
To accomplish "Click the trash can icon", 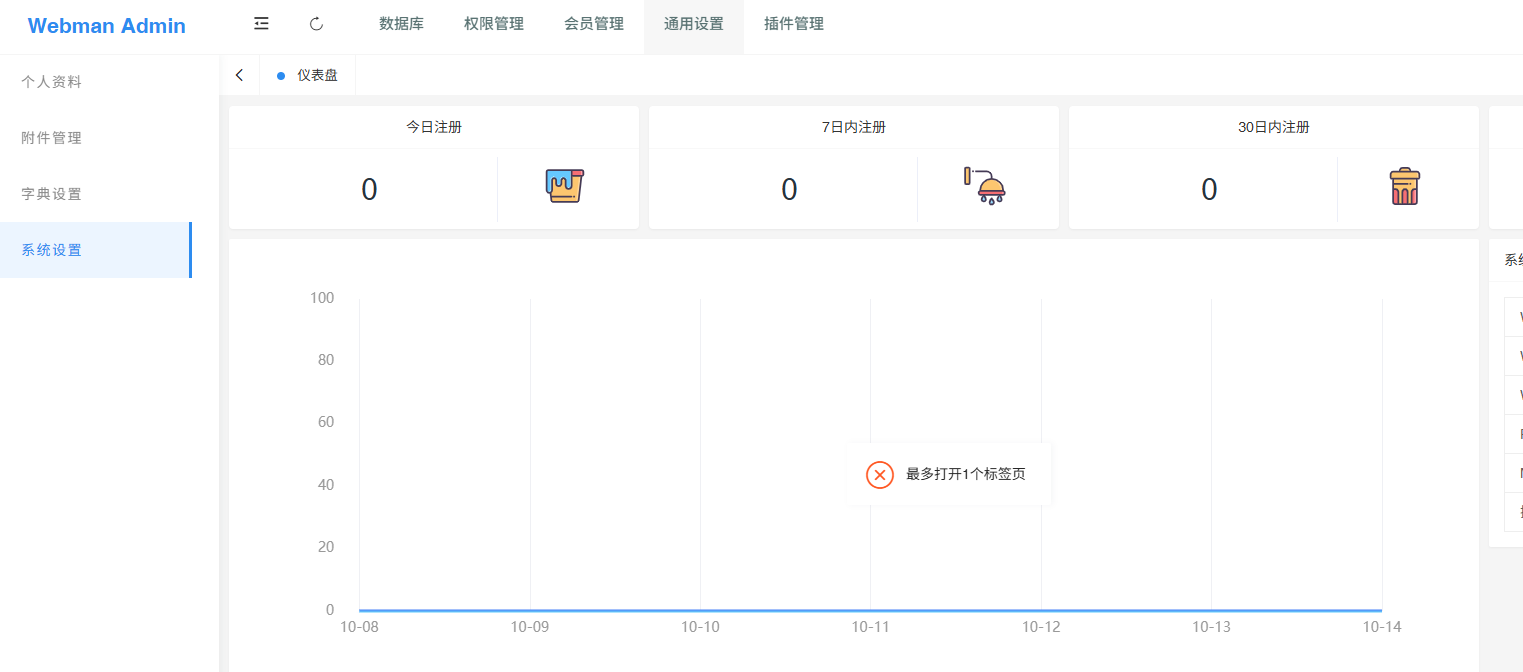I will click(x=1404, y=187).
